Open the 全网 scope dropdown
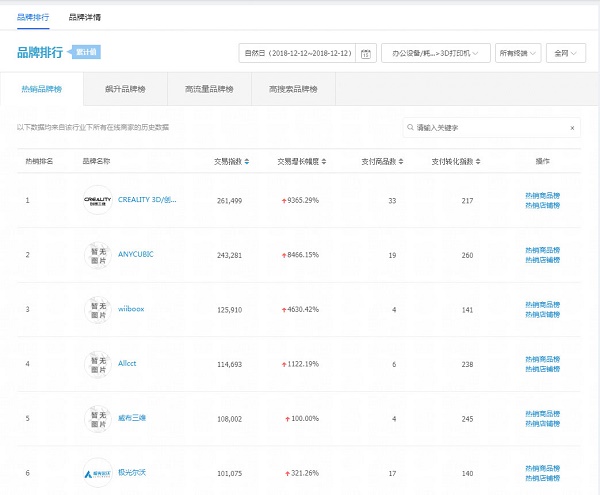 [x=566, y=53]
